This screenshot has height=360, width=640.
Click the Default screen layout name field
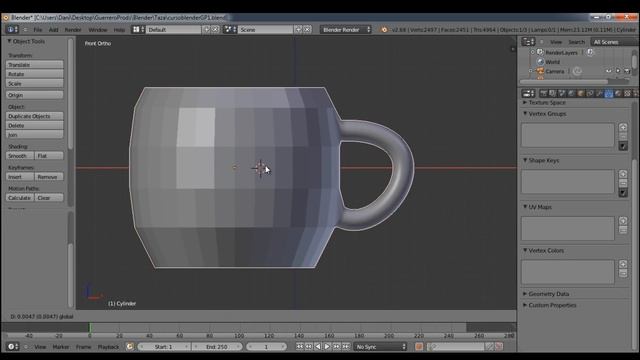pyautogui.click(x=173, y=29)
